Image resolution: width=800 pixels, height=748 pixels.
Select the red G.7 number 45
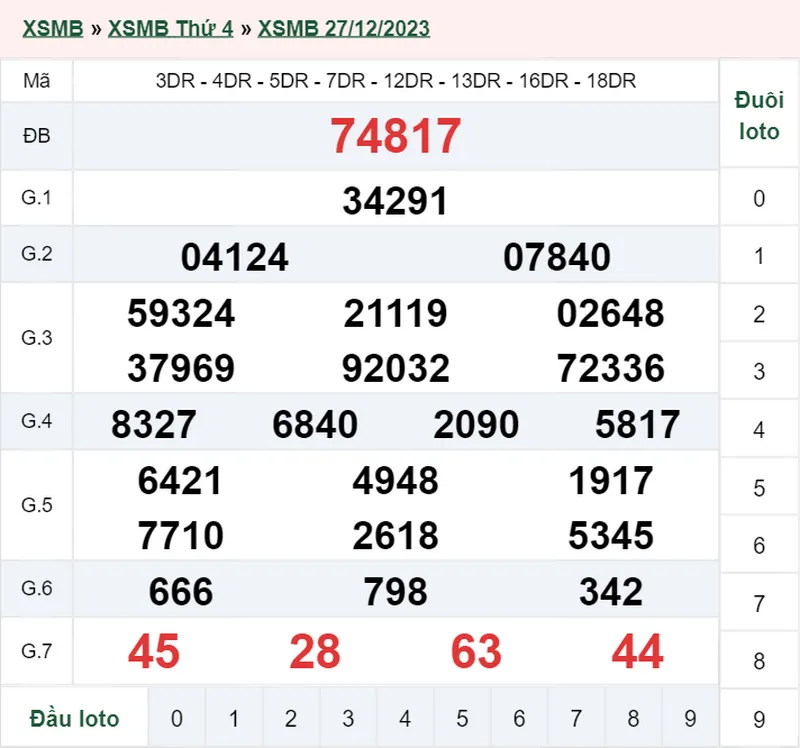pyautogui.click(x=154, y=652)
